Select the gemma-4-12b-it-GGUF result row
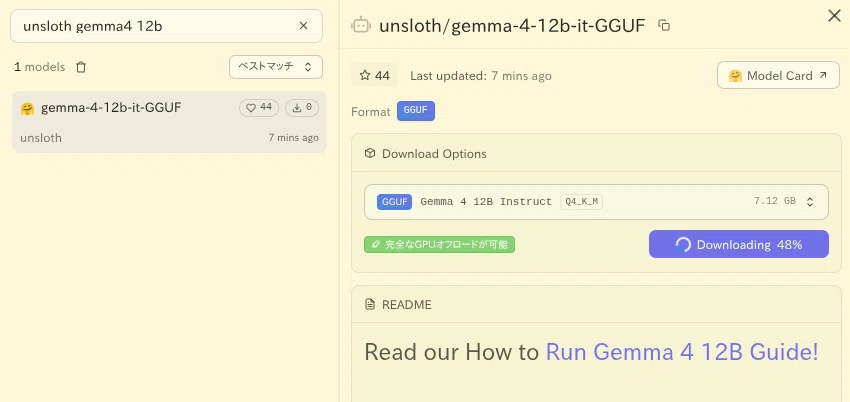The image size is (850, 402). 169,122
